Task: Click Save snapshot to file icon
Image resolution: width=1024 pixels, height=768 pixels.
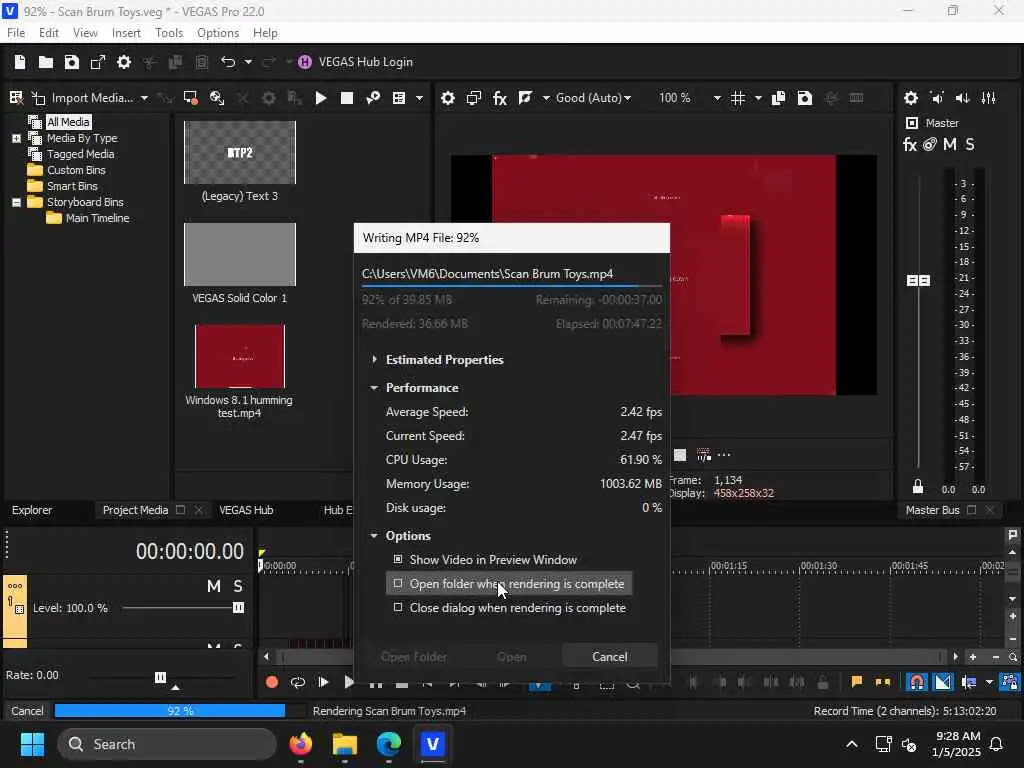Action: tap(805, 98)
